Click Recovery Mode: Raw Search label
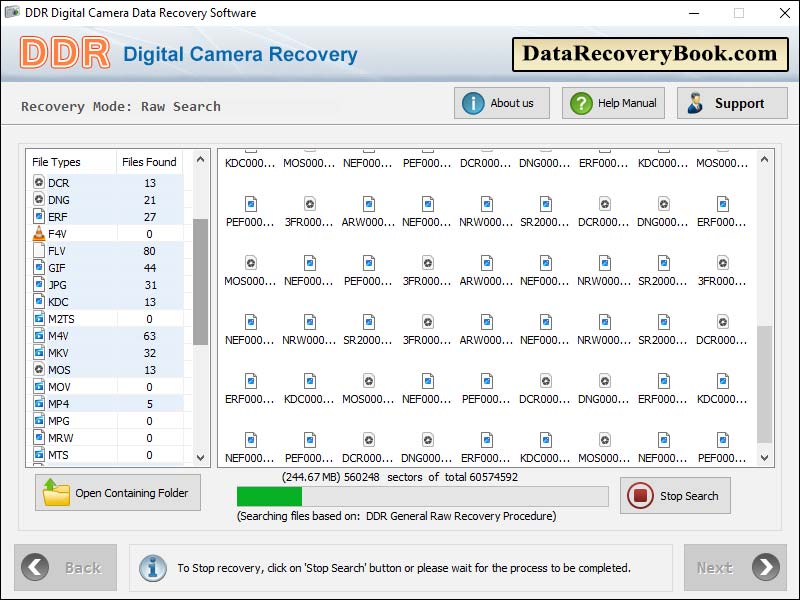This screenshot has width=800, height=600. (x=121, y=106)
